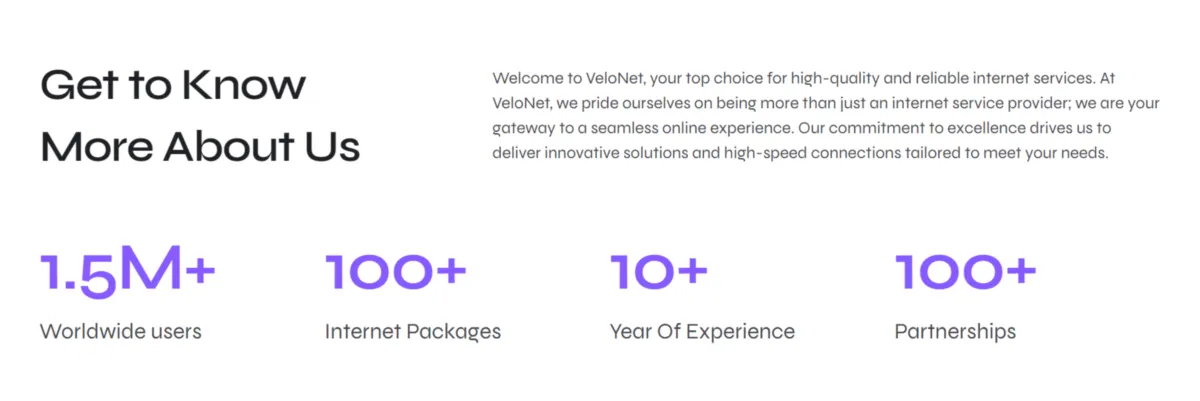Click the 1.5M+ statistic number
The width and height of the screenshot is (1200, 401).
pyautogui.click(x=128, y=273)
